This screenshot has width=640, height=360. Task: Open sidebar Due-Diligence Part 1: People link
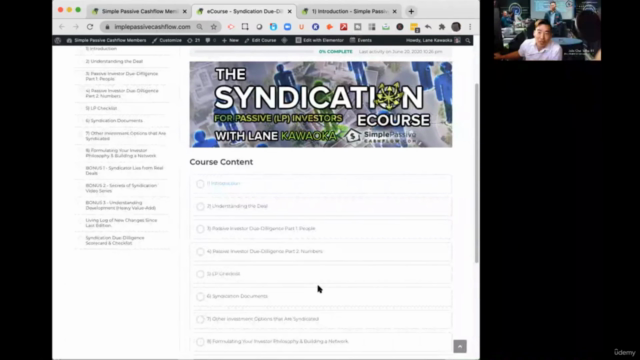coord(122,76)
